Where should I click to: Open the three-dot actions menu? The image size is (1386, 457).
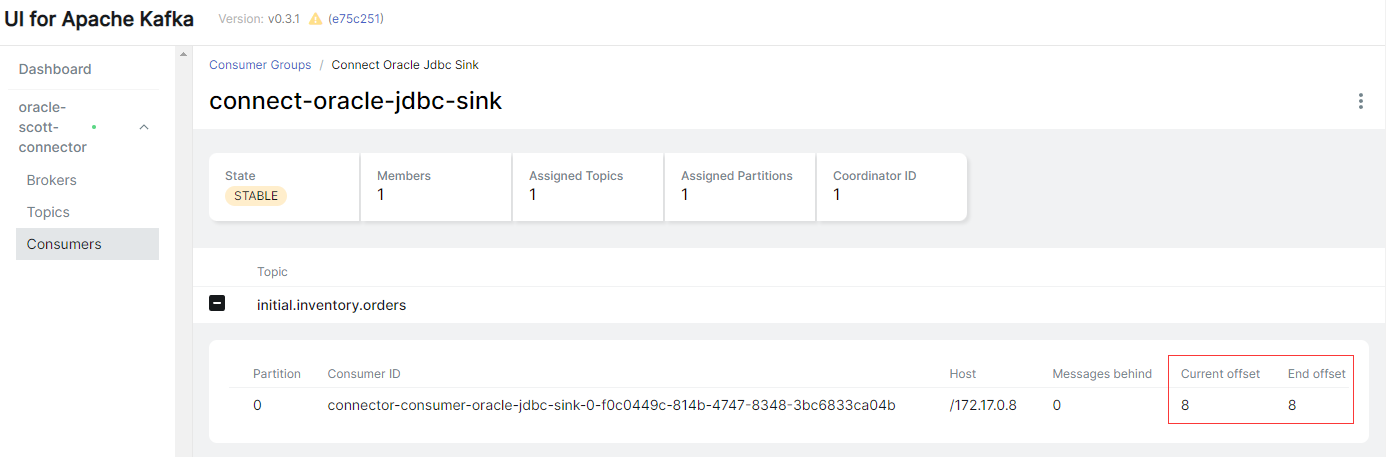pyautogui.click(x=1360, y=101)
